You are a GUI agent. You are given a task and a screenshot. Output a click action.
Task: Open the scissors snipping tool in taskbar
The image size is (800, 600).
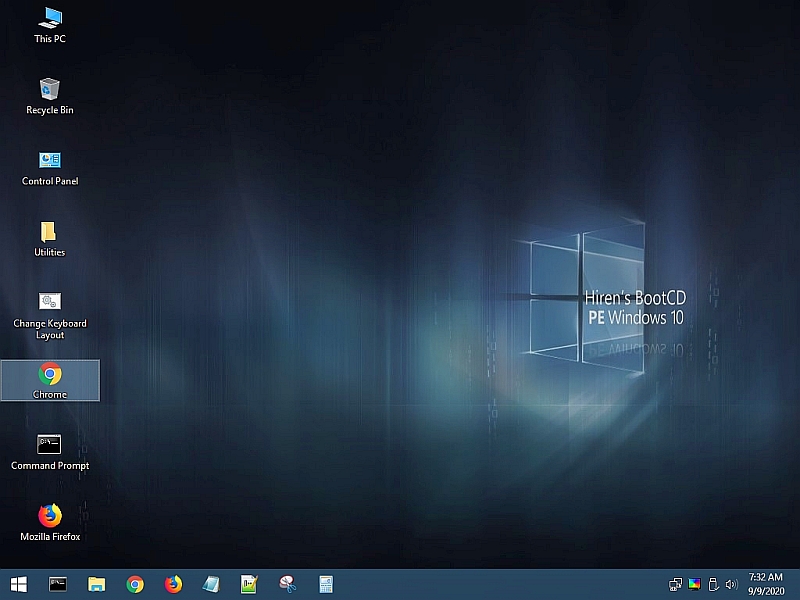click(x=288, y=584)
